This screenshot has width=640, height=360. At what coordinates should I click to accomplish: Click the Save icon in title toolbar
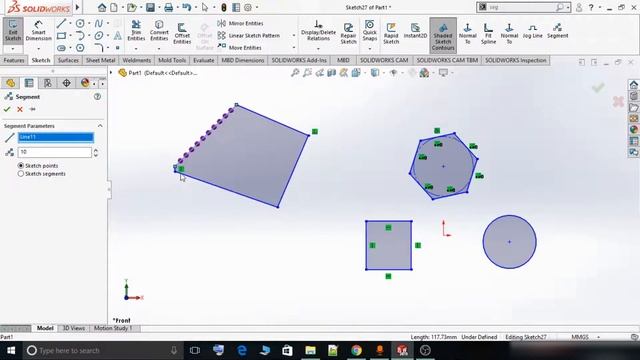(151, 7)
